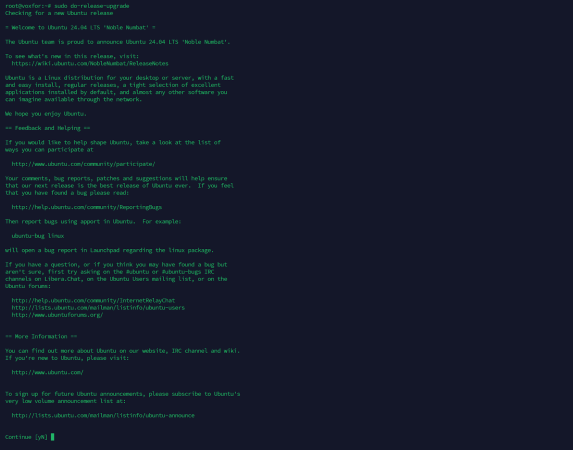The image size is (573, 450).
Task: Click the Continue [yN] prompt cursor
Action: tap(53, 437)
